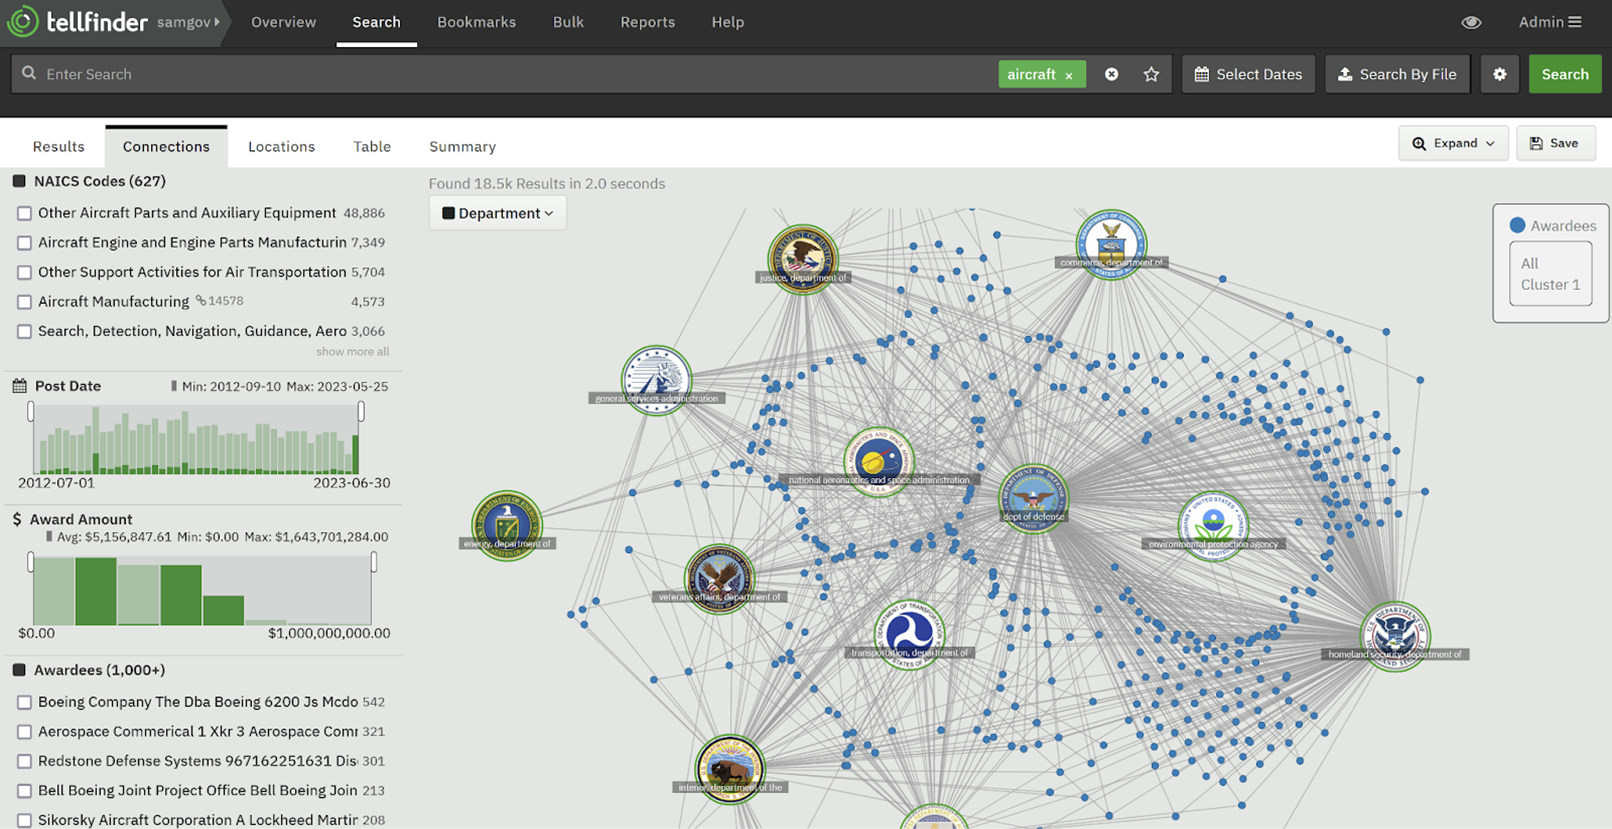
Task: Collapse the Awardees facet section
Action: pyautogui.click(x=19, y=670)
